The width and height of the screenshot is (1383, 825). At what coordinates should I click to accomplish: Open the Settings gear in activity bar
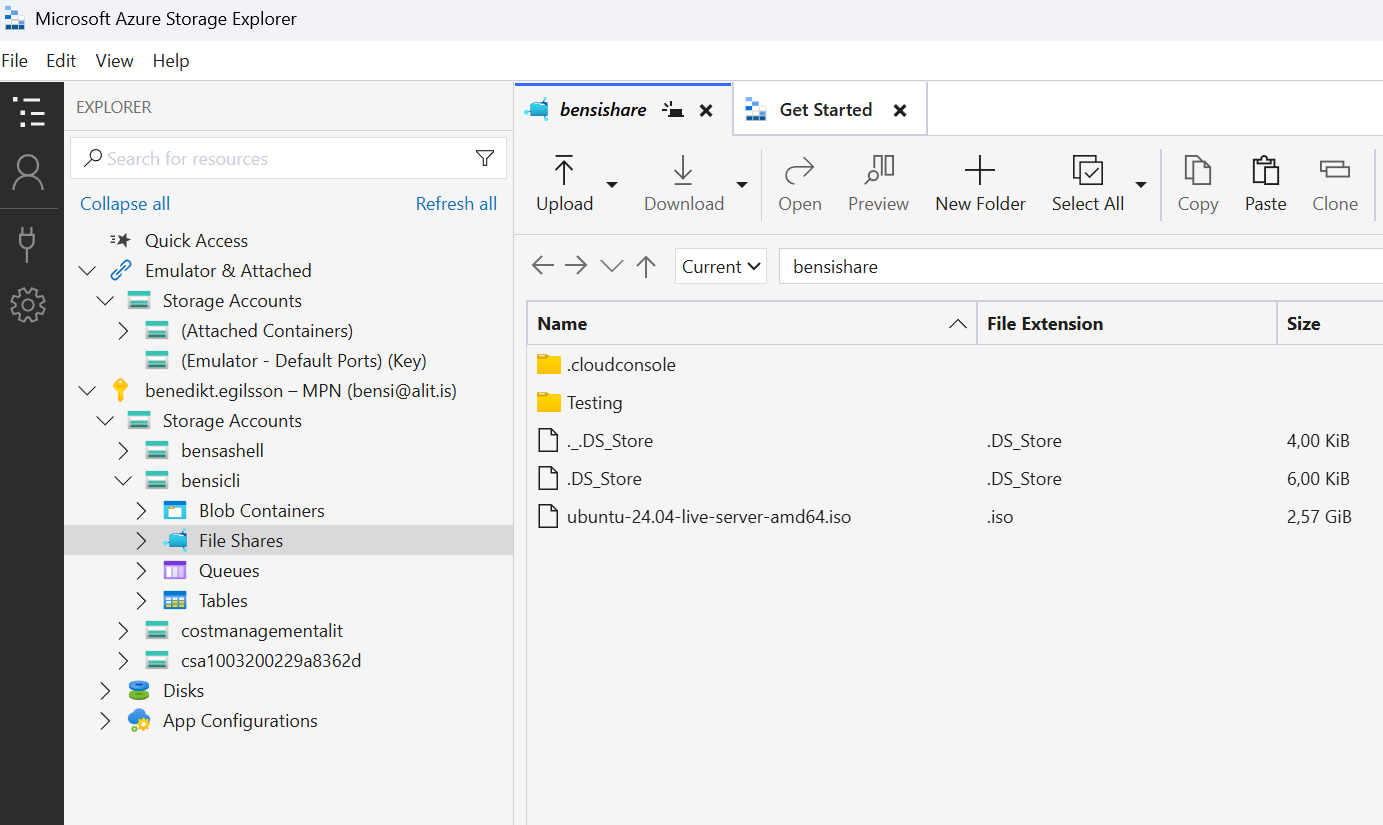tap(28, 305)
